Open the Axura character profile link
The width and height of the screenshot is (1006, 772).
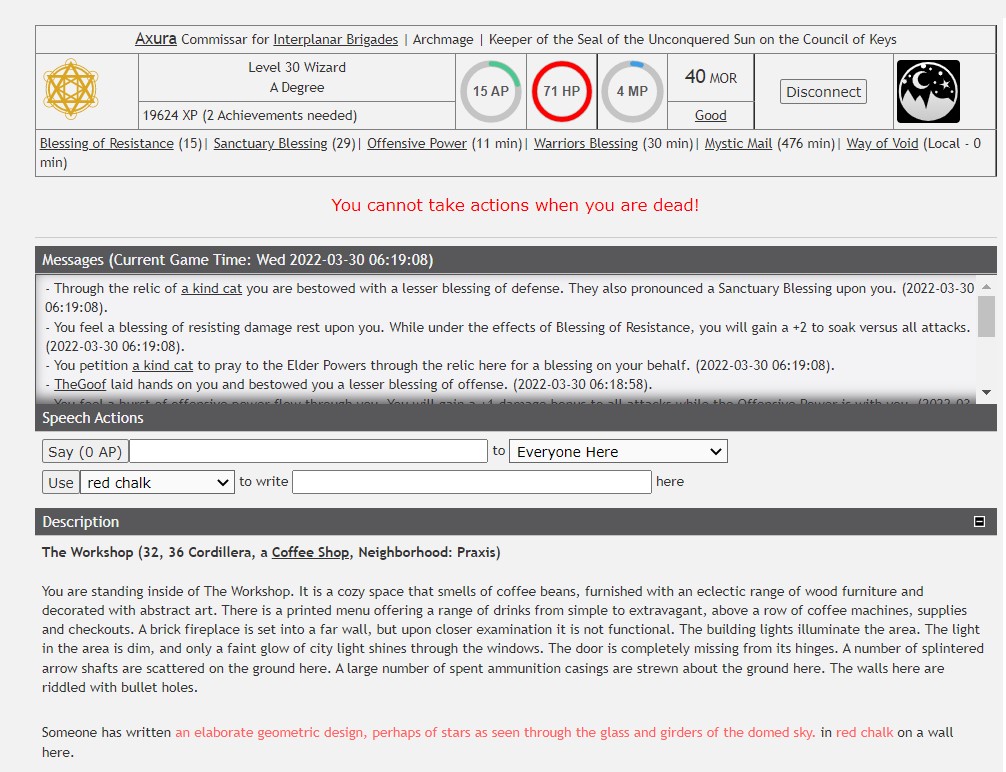(x=156, y=40)
